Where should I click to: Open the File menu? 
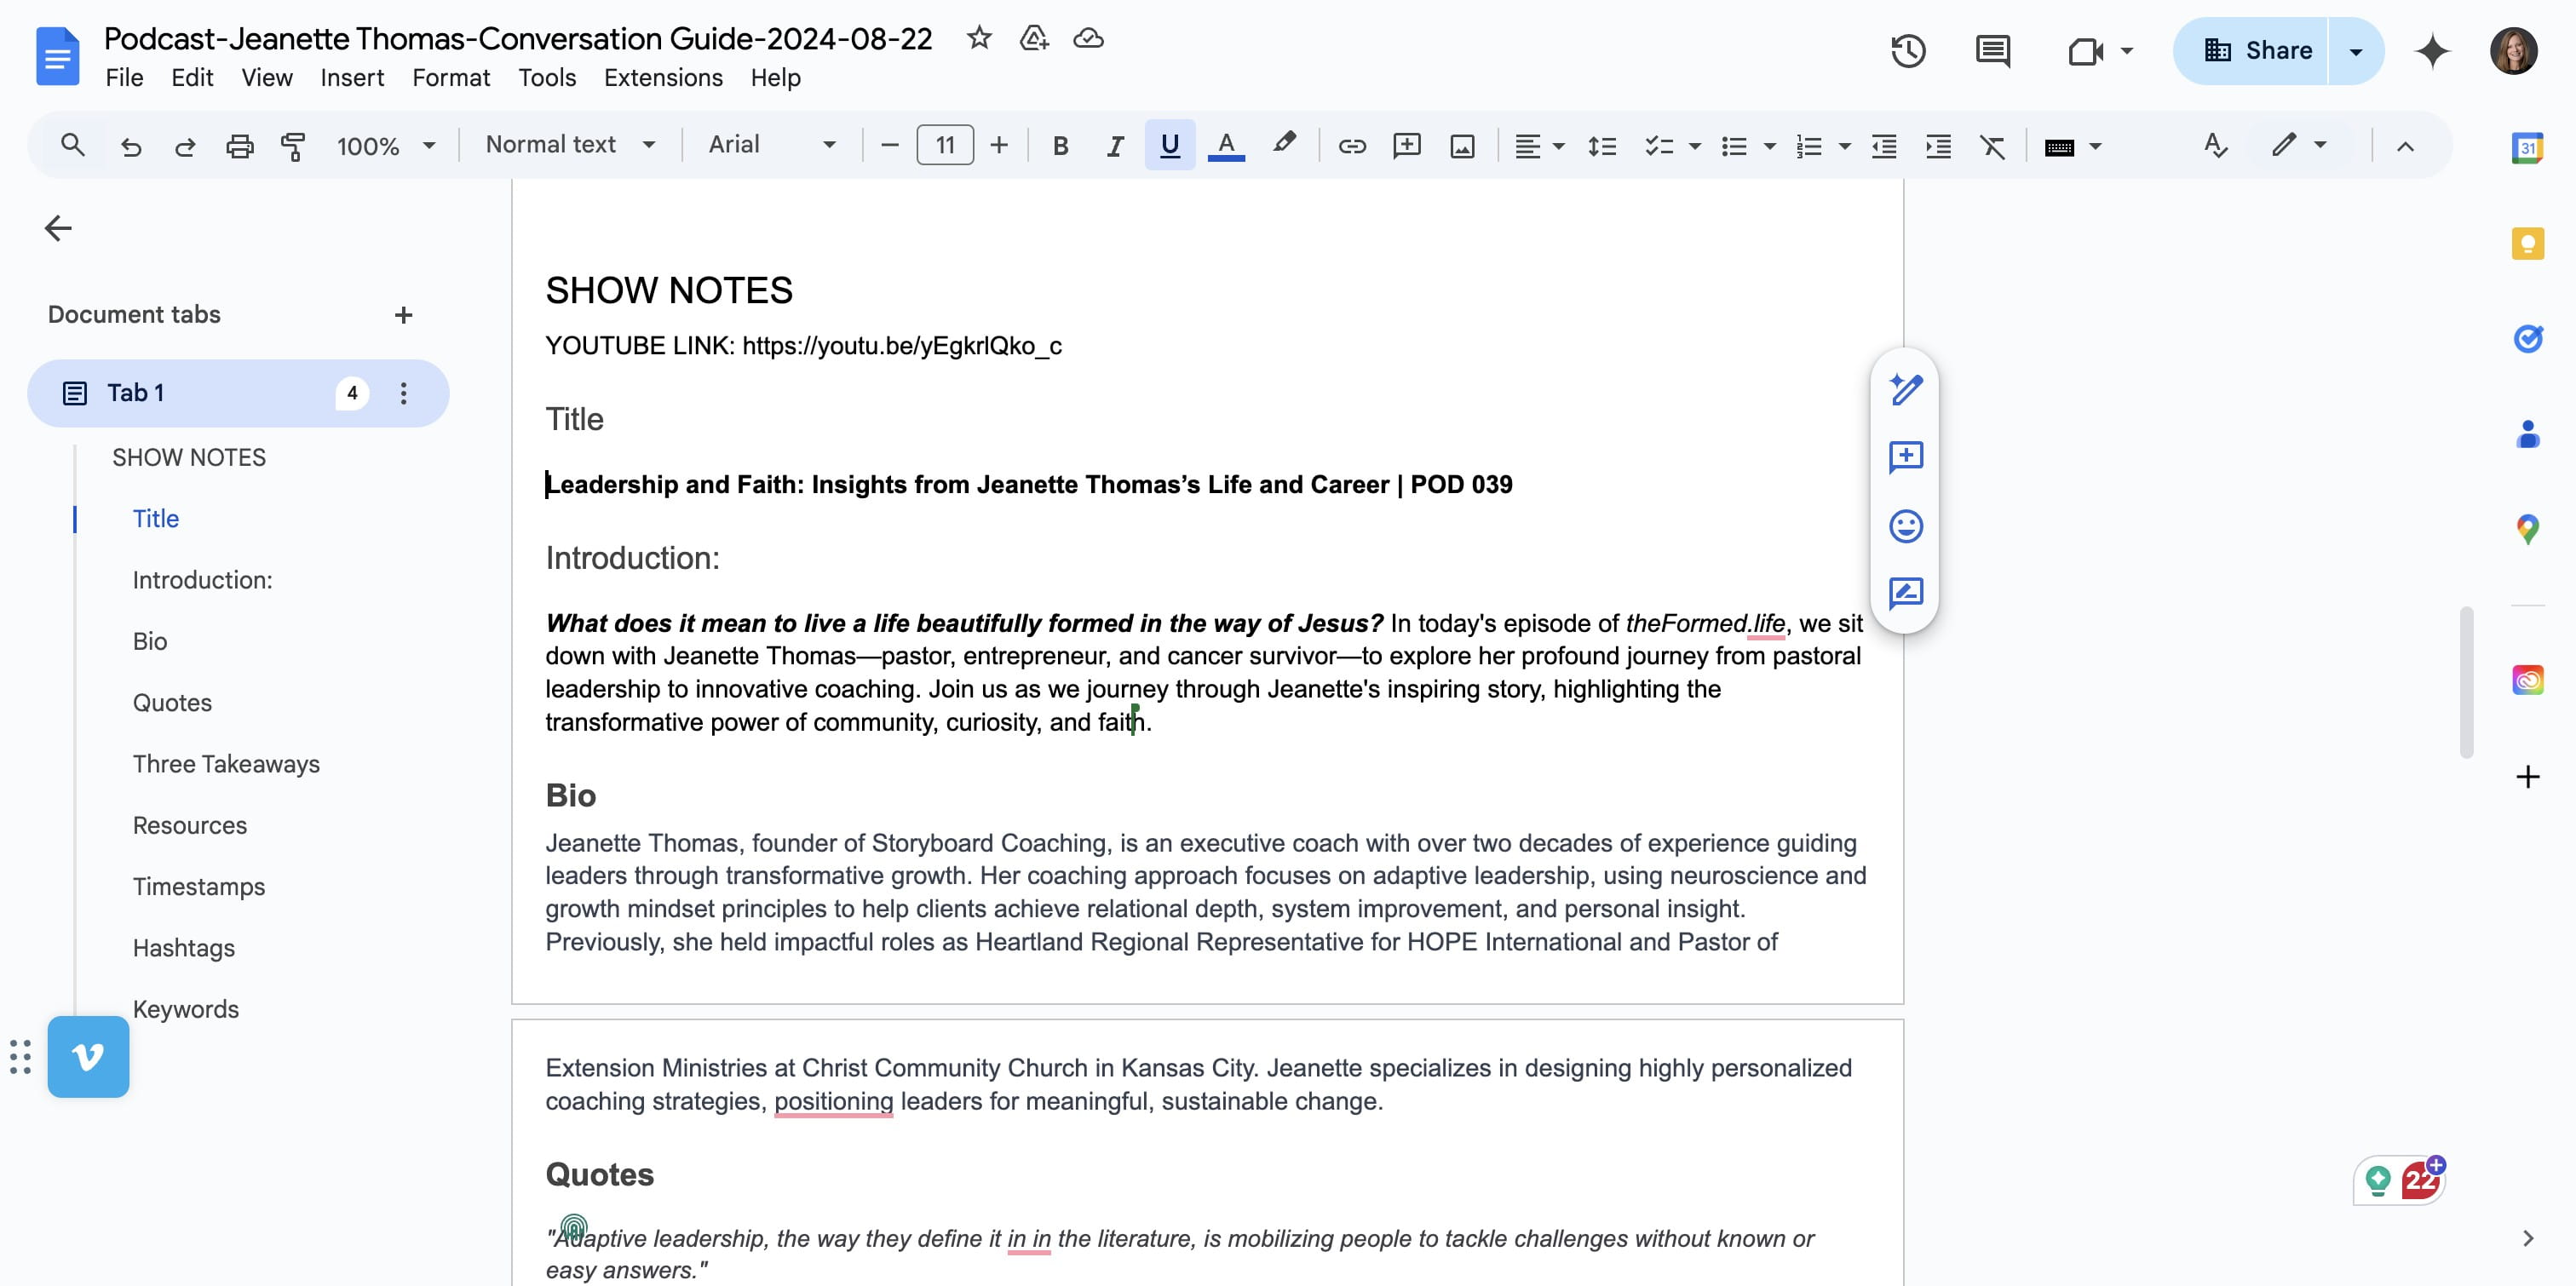124,78
